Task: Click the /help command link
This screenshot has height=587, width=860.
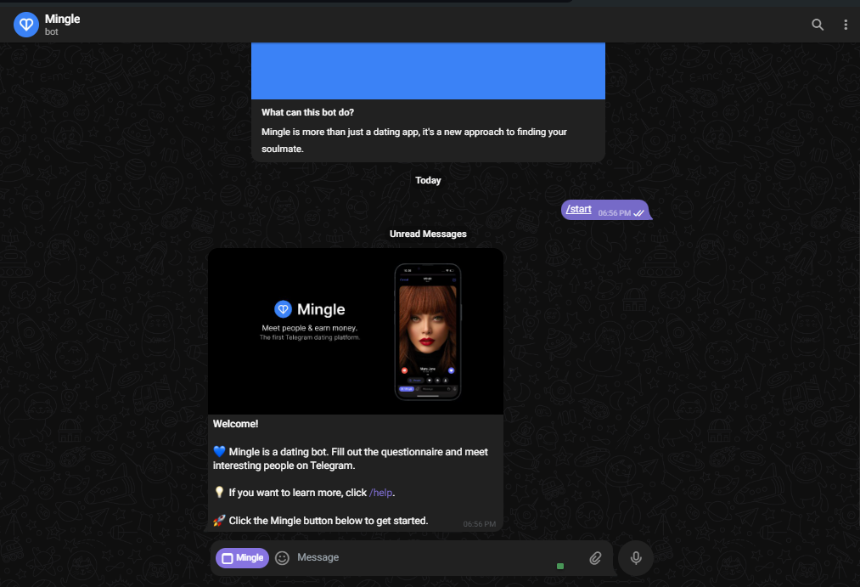Action: pyautogui.click(x=381, y=493)
